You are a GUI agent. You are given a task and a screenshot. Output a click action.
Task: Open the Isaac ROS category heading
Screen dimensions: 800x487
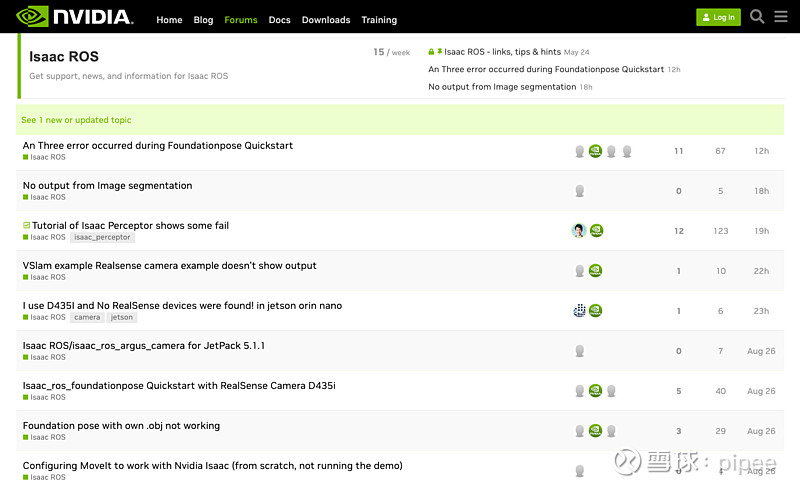pyautogui.click(x=64, y=57)
